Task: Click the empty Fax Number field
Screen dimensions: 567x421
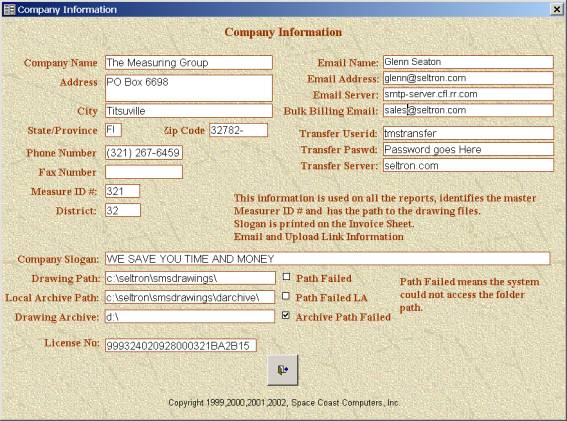Action: point(144,172)
